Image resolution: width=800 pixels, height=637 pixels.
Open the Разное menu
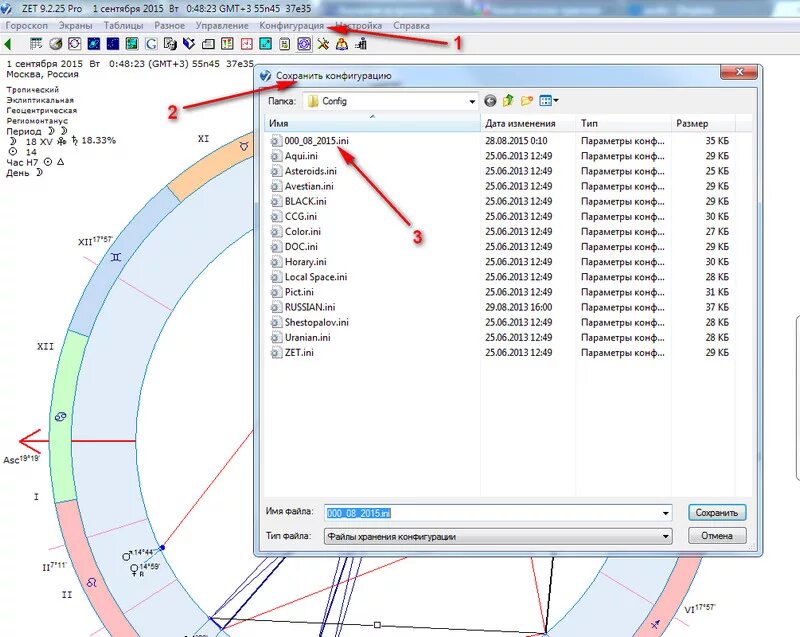169,26
